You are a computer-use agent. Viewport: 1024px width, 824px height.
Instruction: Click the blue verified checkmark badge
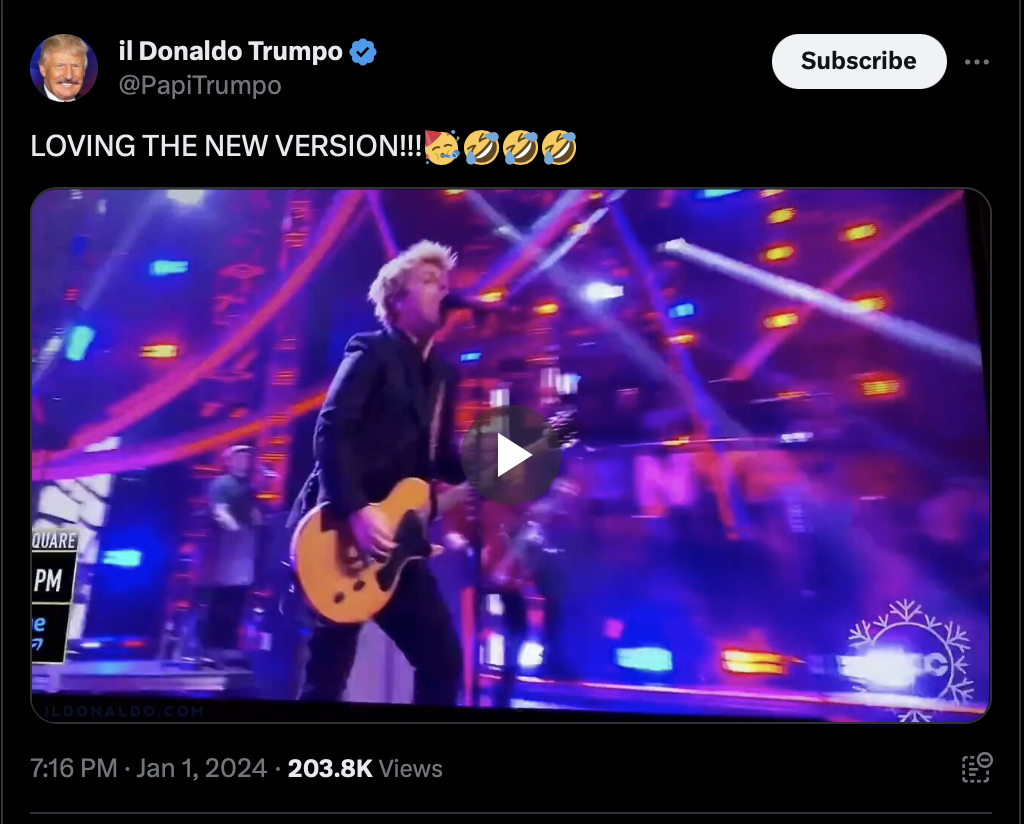pyautogui.click(x=362, y=52)
